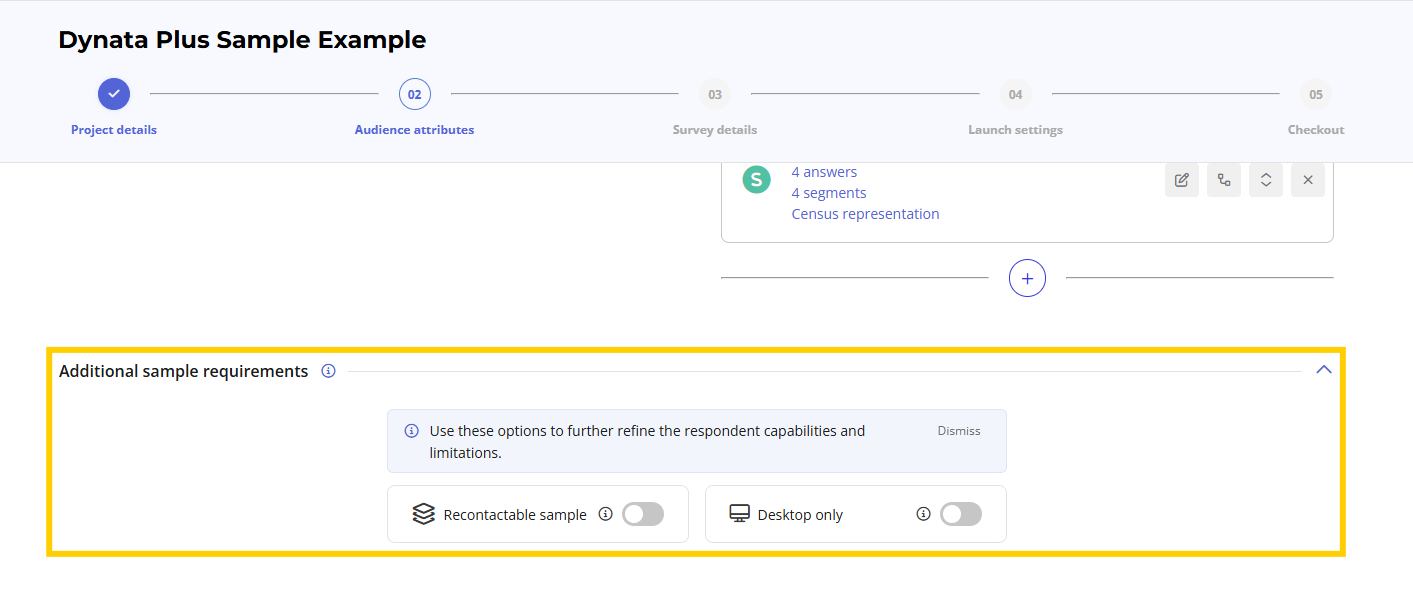
Task: Click info icon inside the blue banner
Action: click(x=411, y=431)
